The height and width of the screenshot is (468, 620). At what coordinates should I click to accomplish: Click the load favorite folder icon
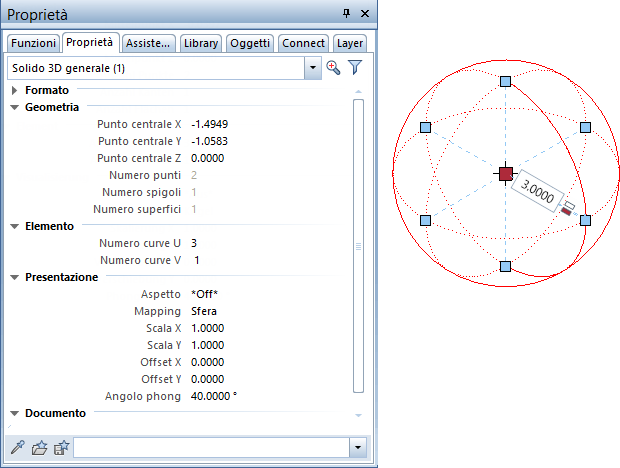click(x=39, y=447)
